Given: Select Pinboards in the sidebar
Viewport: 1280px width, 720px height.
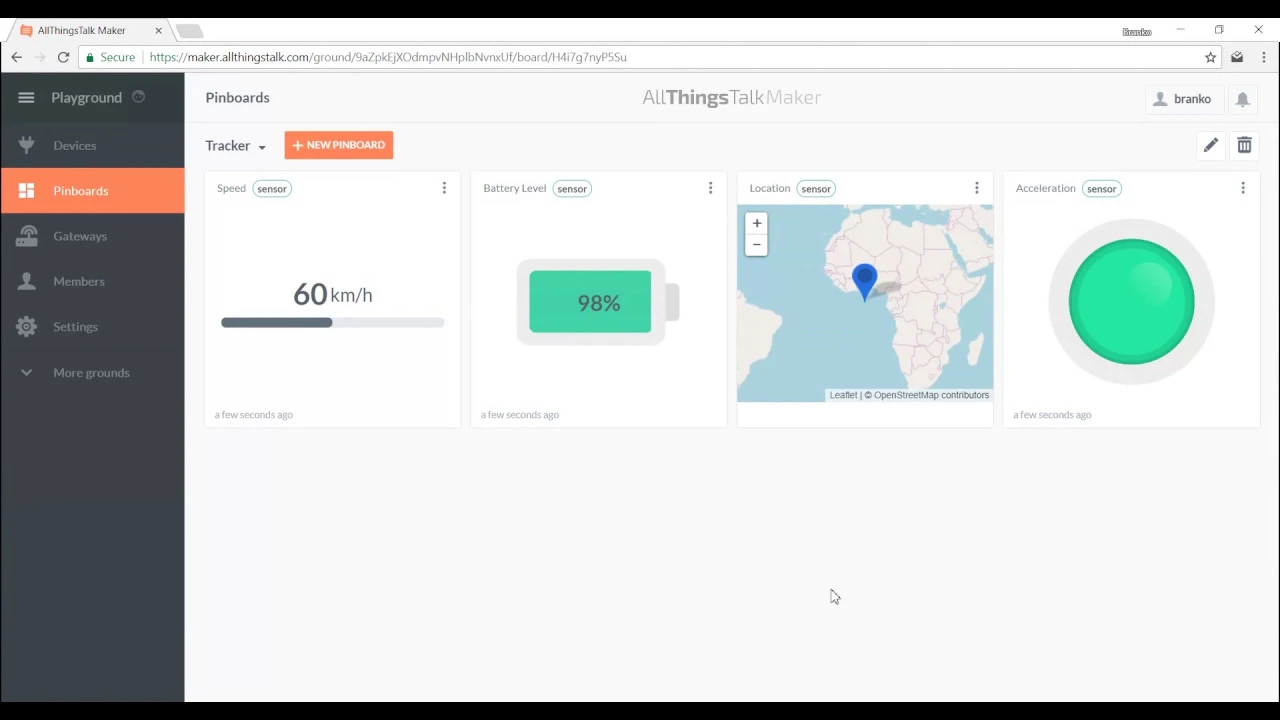Looking at the screenshot, I should 92,190.
